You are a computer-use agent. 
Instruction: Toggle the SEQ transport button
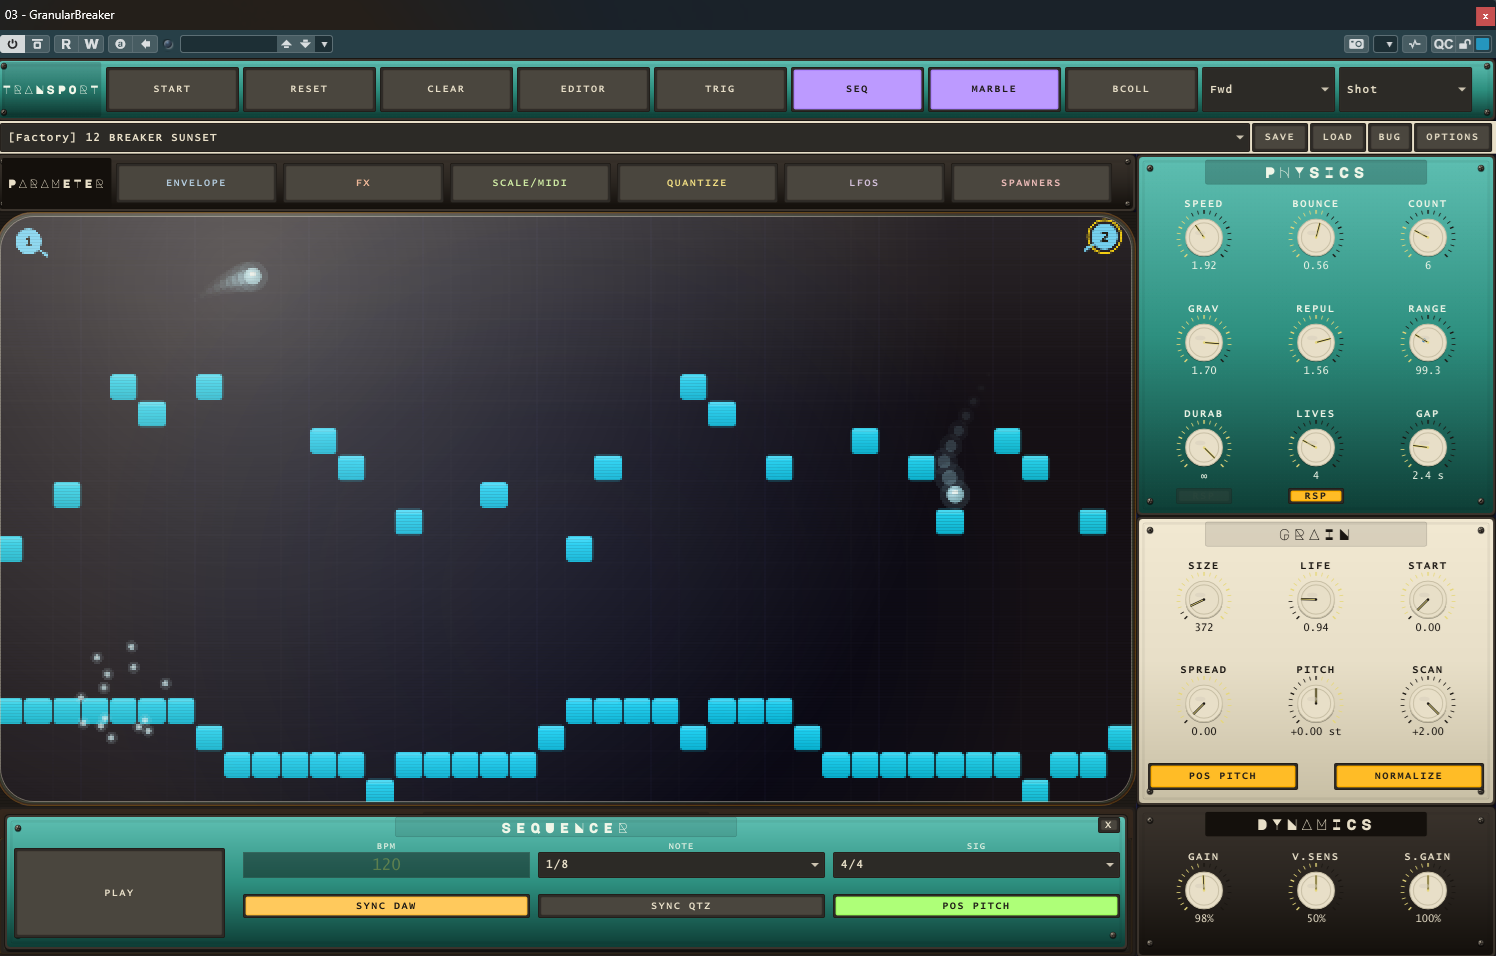point(857,89)
